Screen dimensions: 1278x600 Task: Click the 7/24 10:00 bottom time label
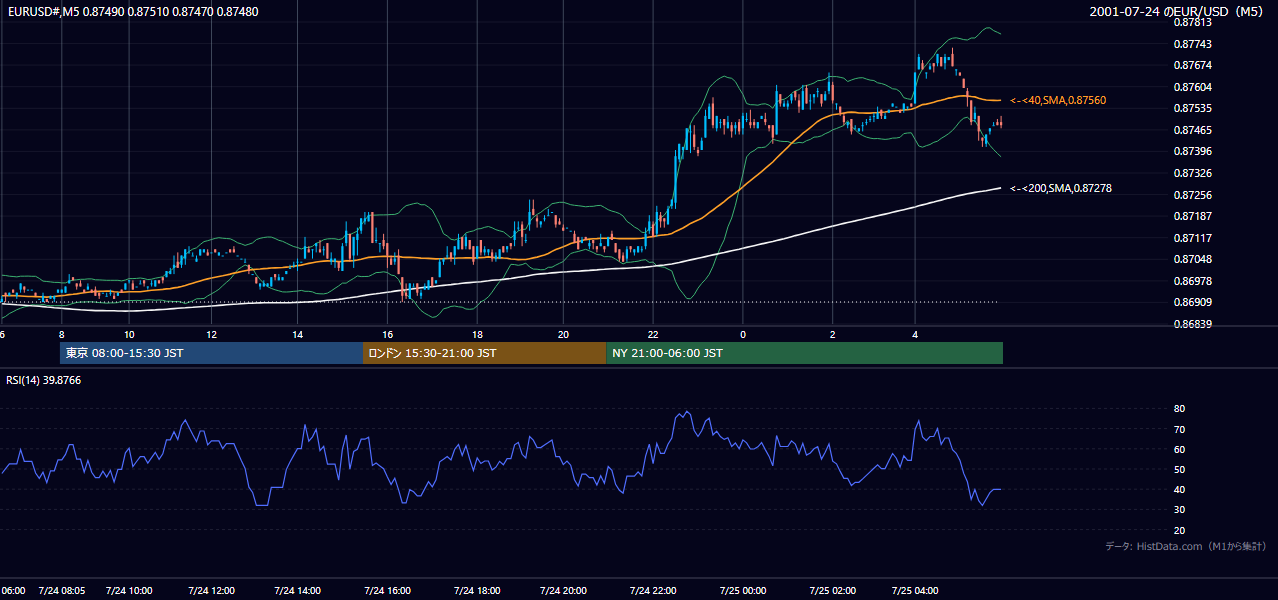(x=128, y=591)
